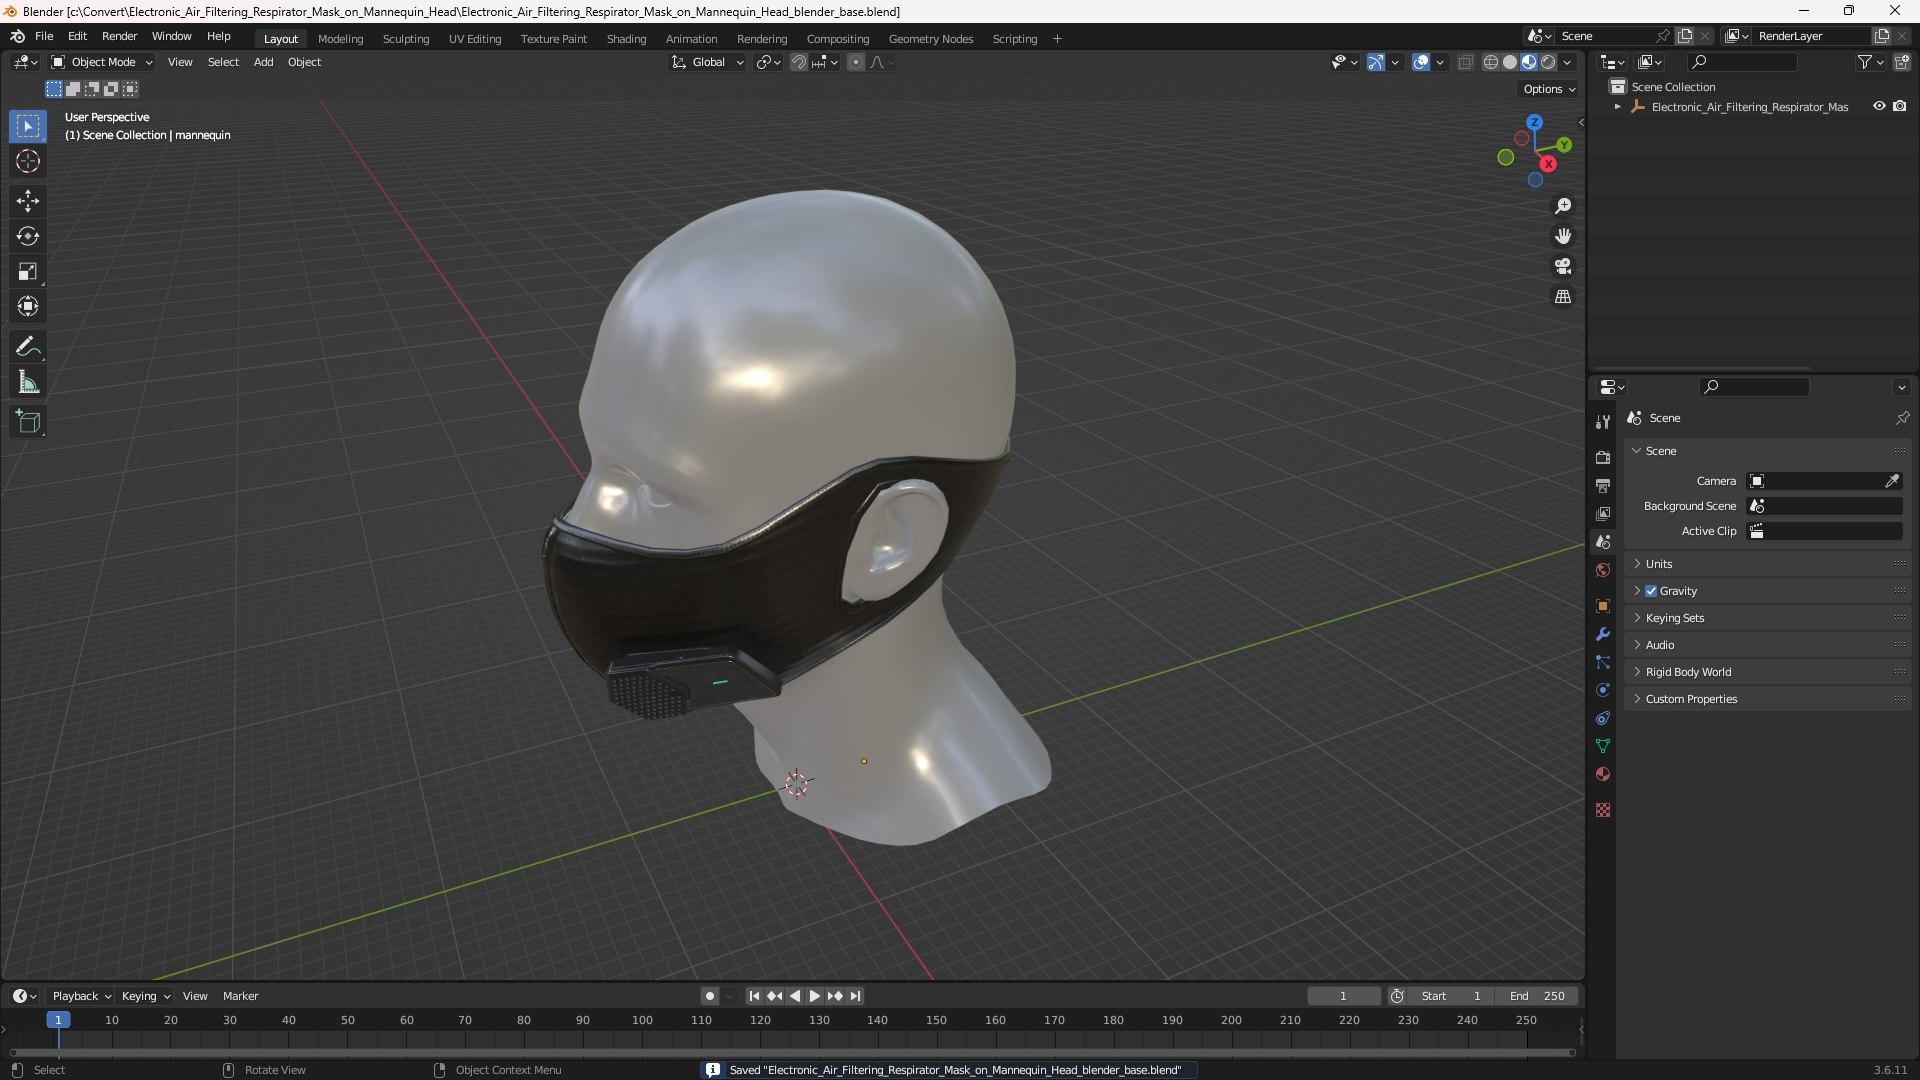Open the Modifier wrench properties tab
The height and width of the screenshot is (1080, 1920).
tap(1603, 634)
